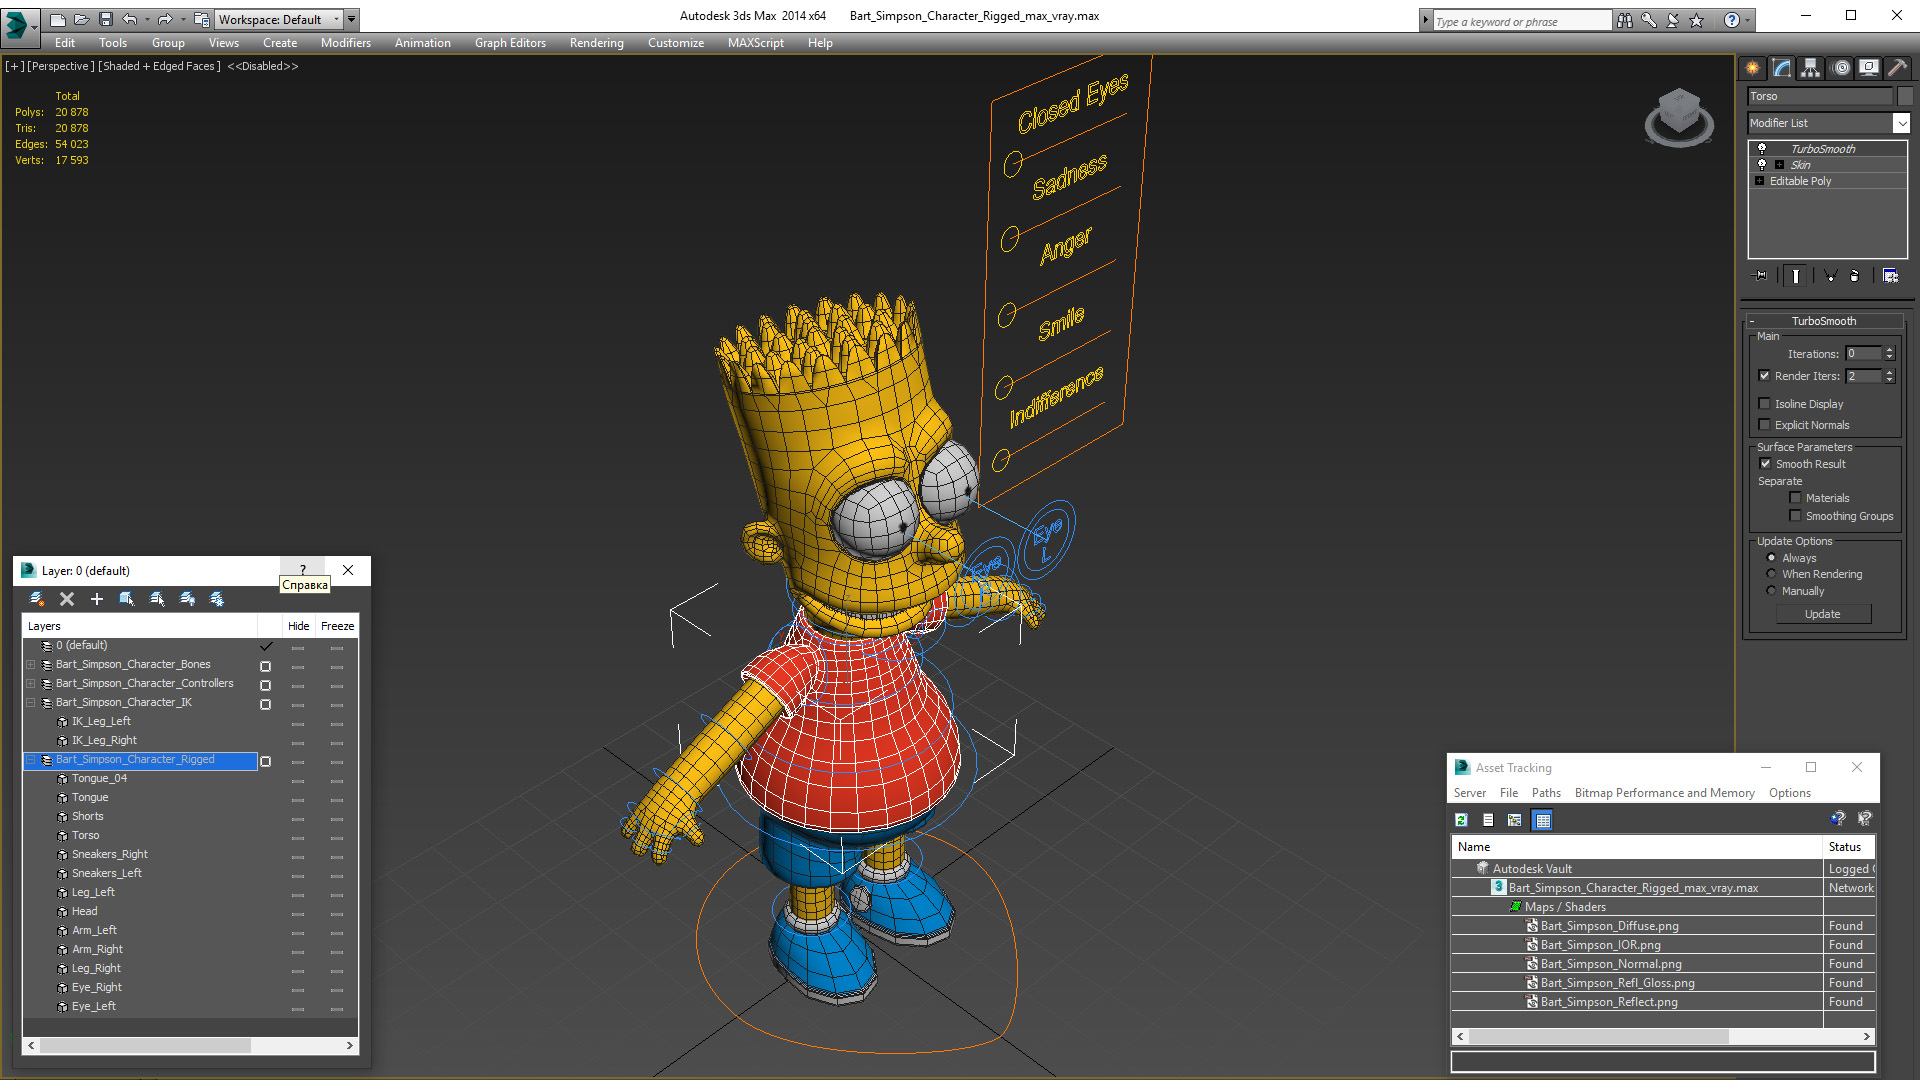The width and height of the screenshot is (1920, 1080).
Task: Open the Graph Editors menu
Action: point(510,43)
